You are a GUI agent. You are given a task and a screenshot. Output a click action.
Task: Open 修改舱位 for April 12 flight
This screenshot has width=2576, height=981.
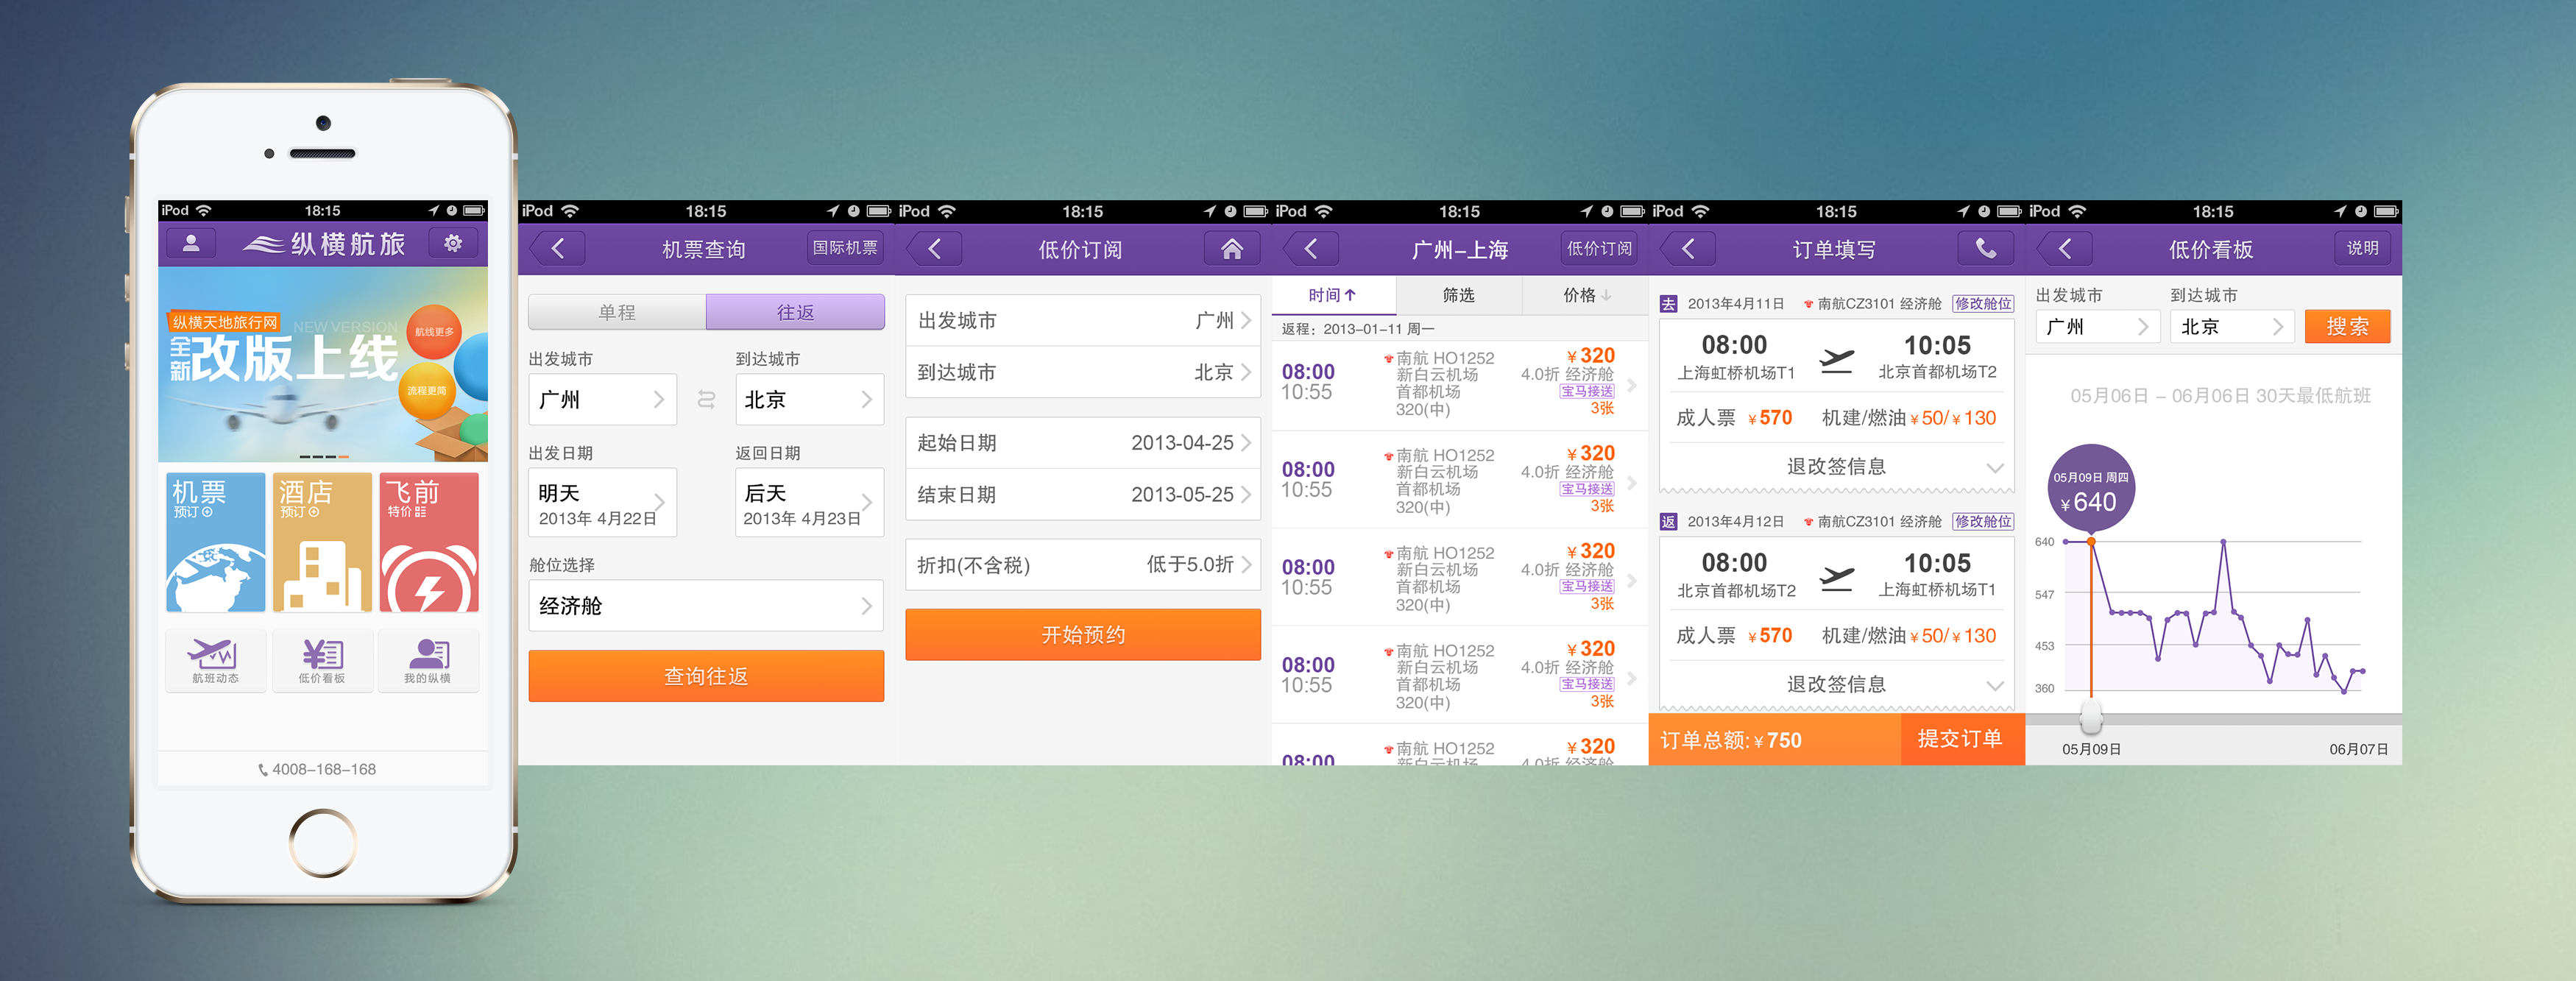pos(1983,521)
